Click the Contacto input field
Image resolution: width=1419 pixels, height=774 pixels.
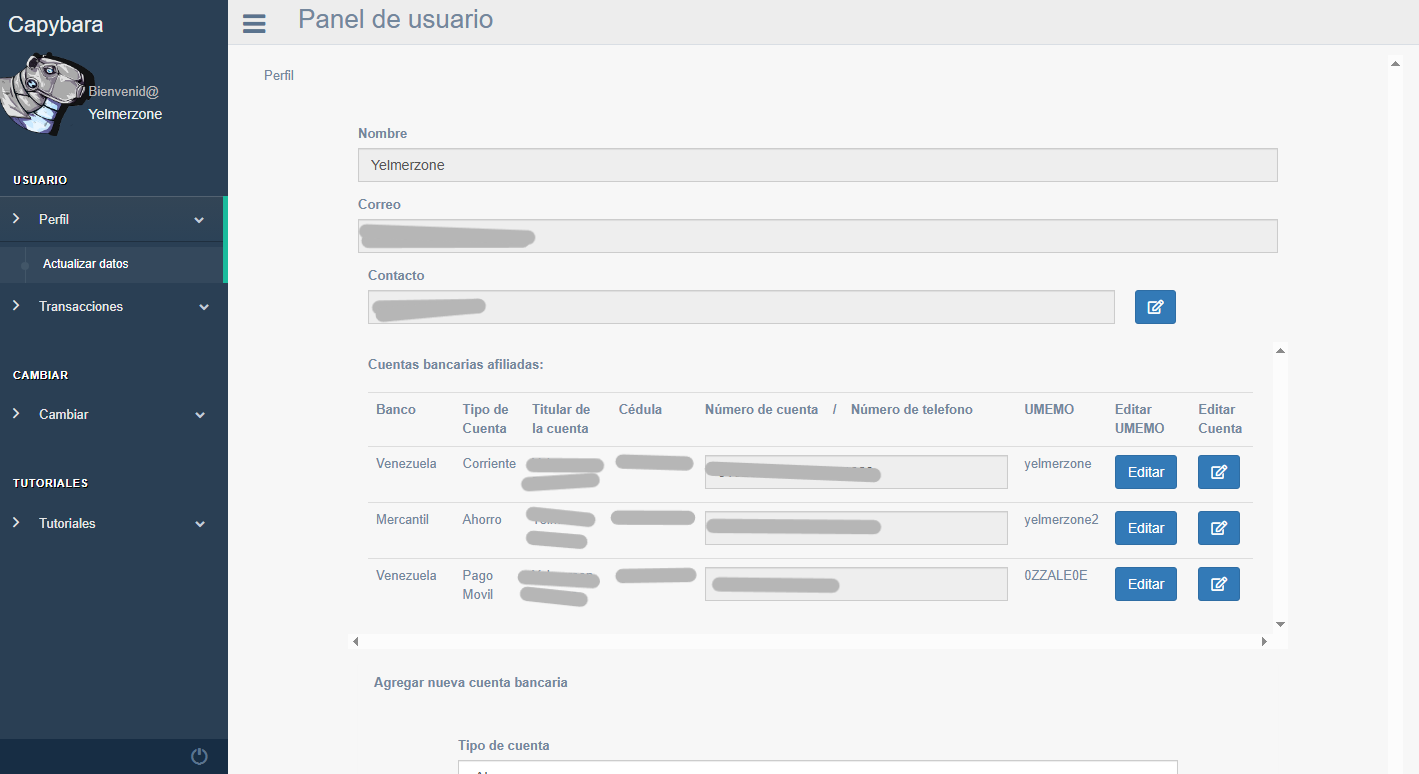[x=741, y=307]
